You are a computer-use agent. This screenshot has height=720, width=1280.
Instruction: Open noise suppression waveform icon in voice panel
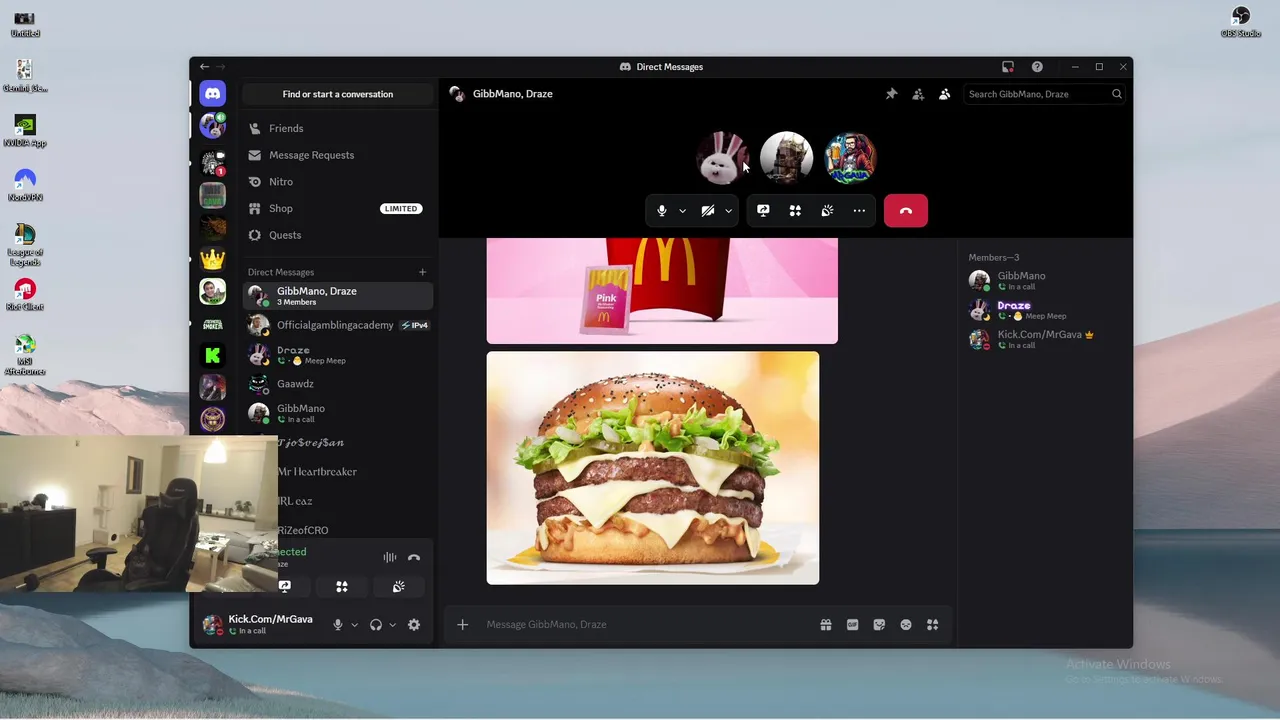[390, 558]
